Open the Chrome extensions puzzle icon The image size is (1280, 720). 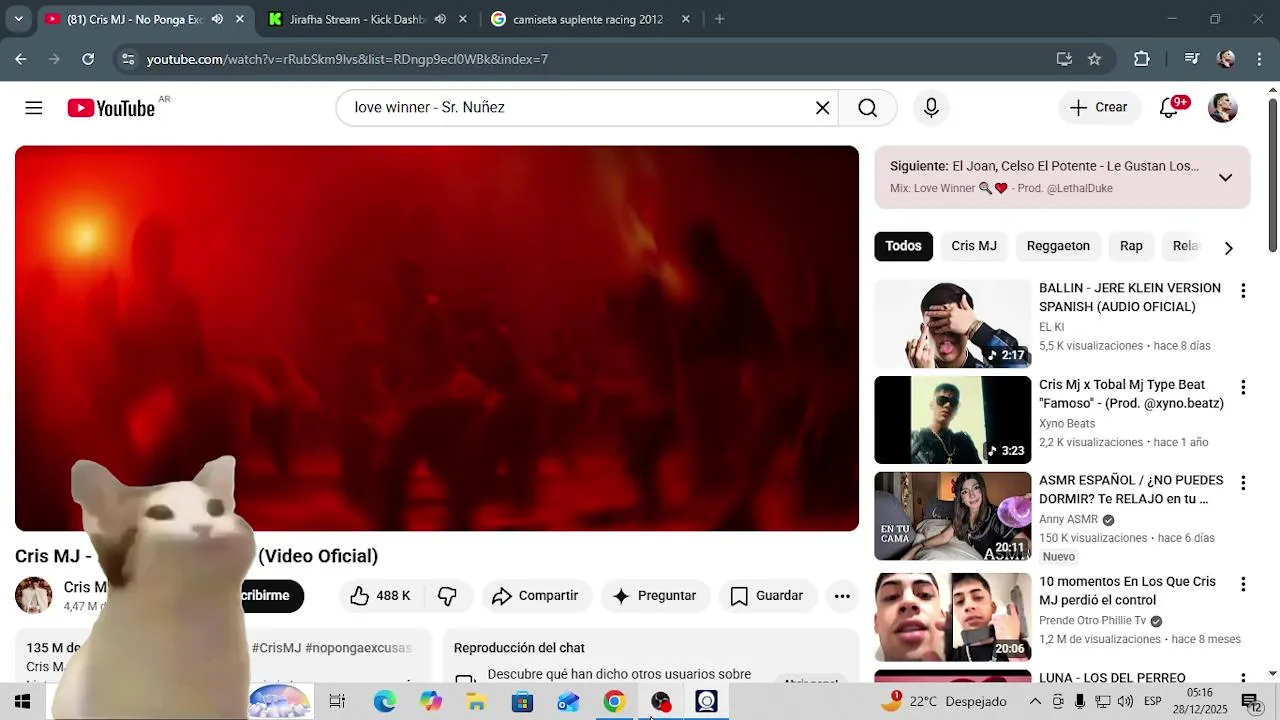pyautogui.click(x=1142, y=59)
